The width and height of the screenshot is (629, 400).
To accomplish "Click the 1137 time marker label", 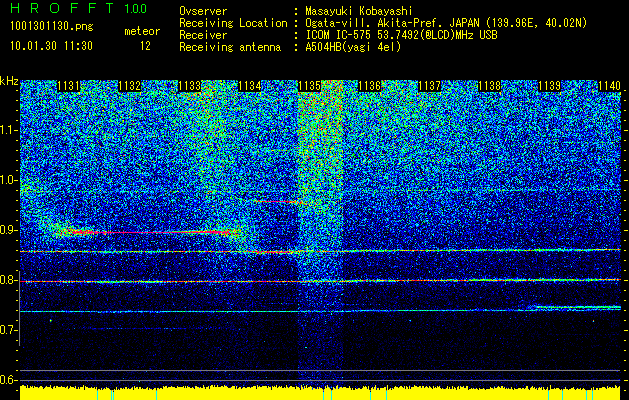I will pos(429,86).
